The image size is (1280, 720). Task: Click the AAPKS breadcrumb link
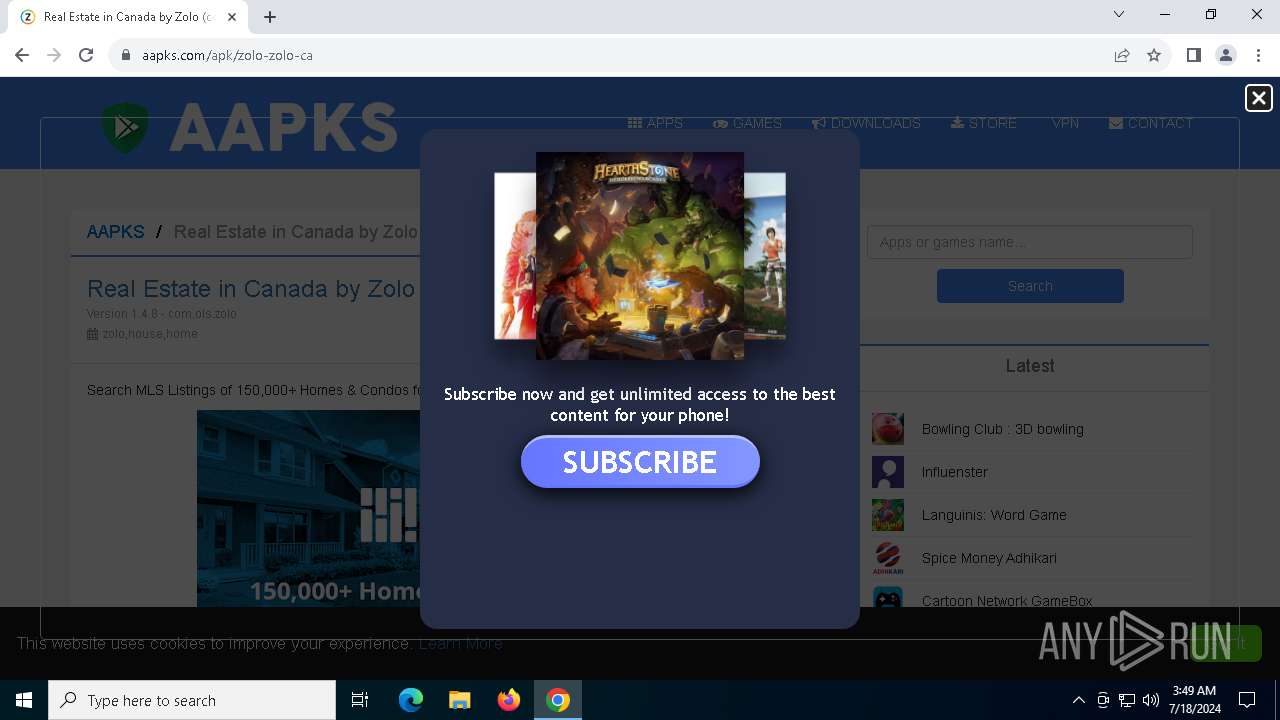pos(115,232)
